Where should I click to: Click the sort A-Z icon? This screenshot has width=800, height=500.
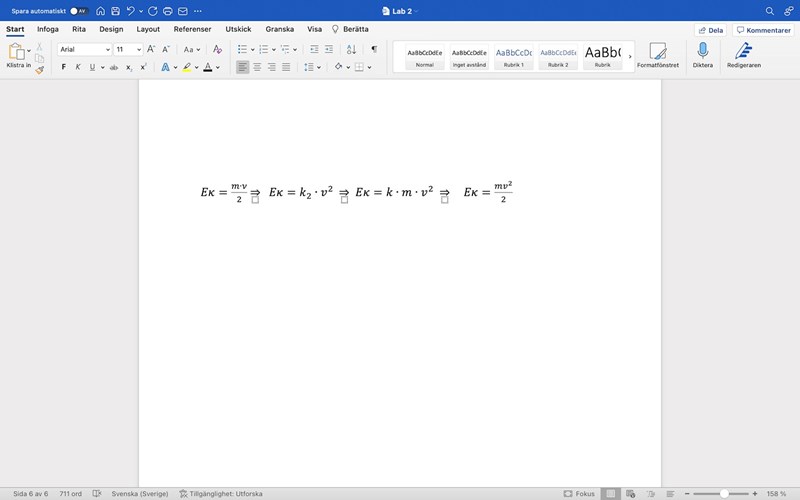coord(351,49)
